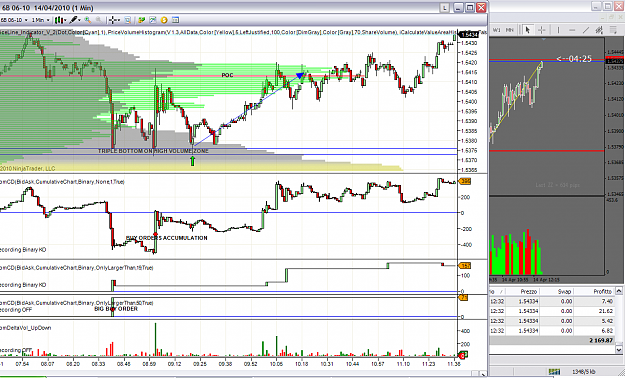
Task: Open chart trader via the green arrows icon
Action: [142, 20]
